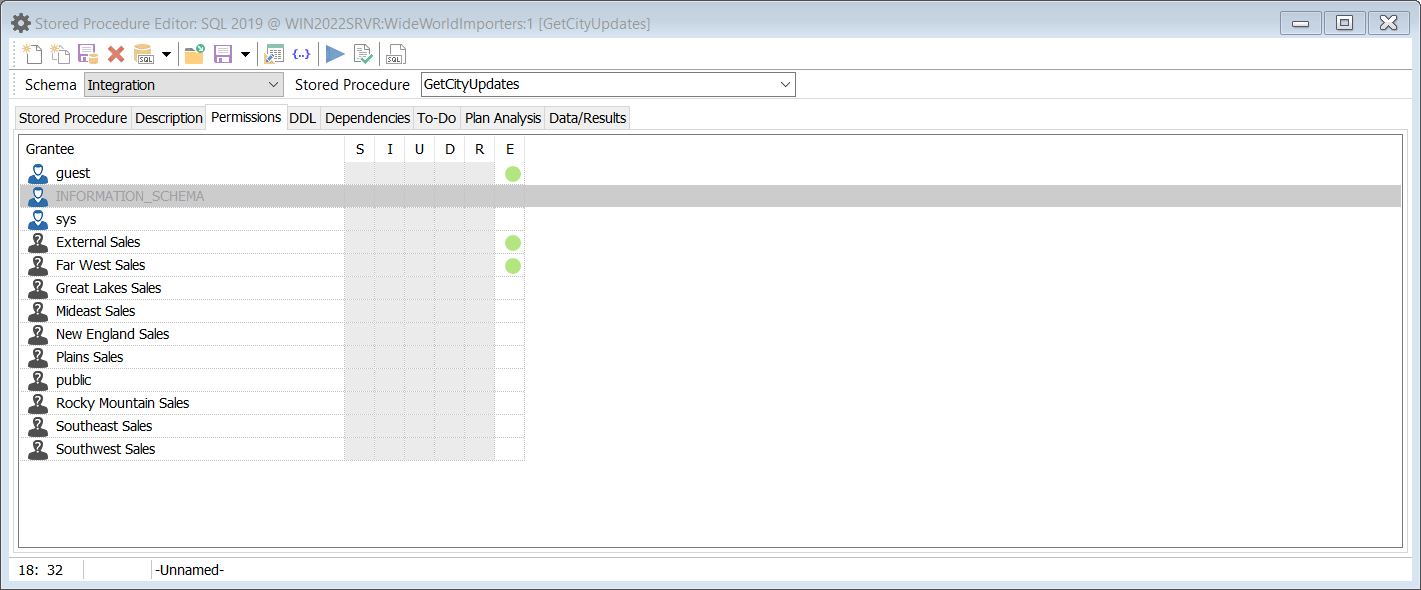Image resolution: width=1421 pixels, height=590 pixels.
Task: Select the Rocky Mountain Sales grantee row
Action: click(122, 403)
